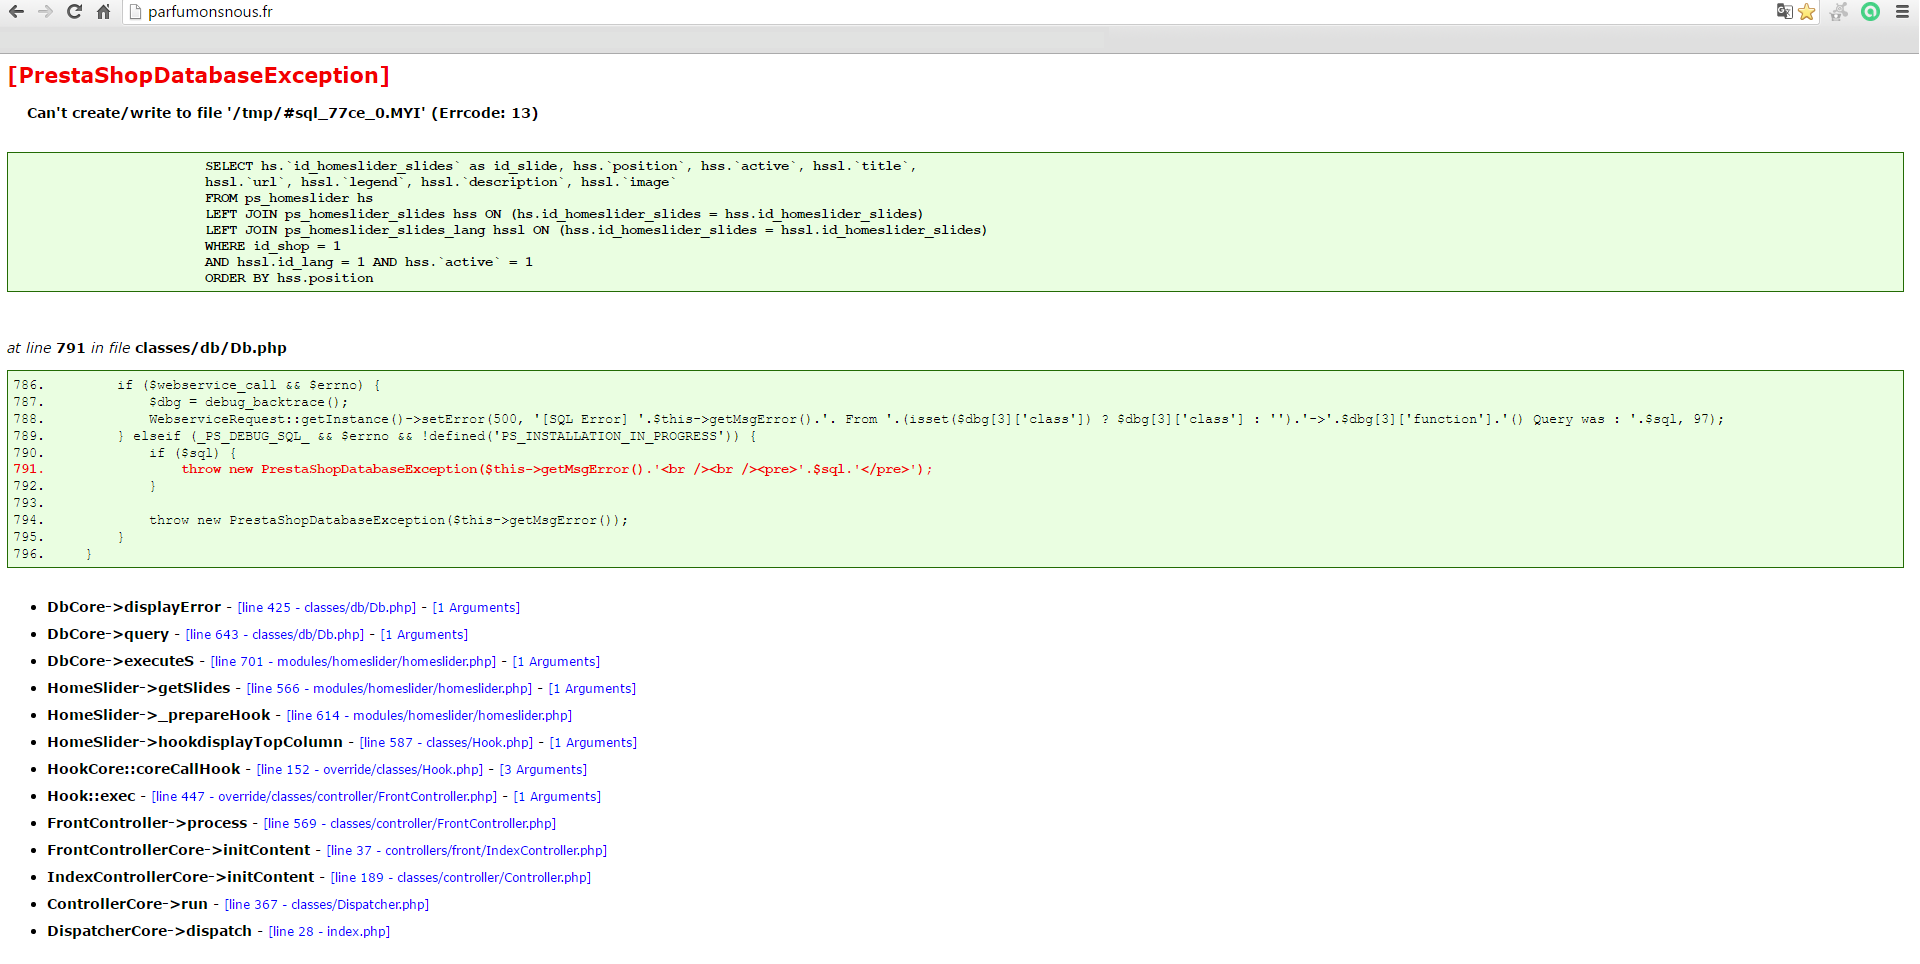This screenshot has height=964, width=1920.
Task: Click the "LEFT JOIN ps_homeslider_slides_lang hssl" SQL line
Action: coord(596,230)
